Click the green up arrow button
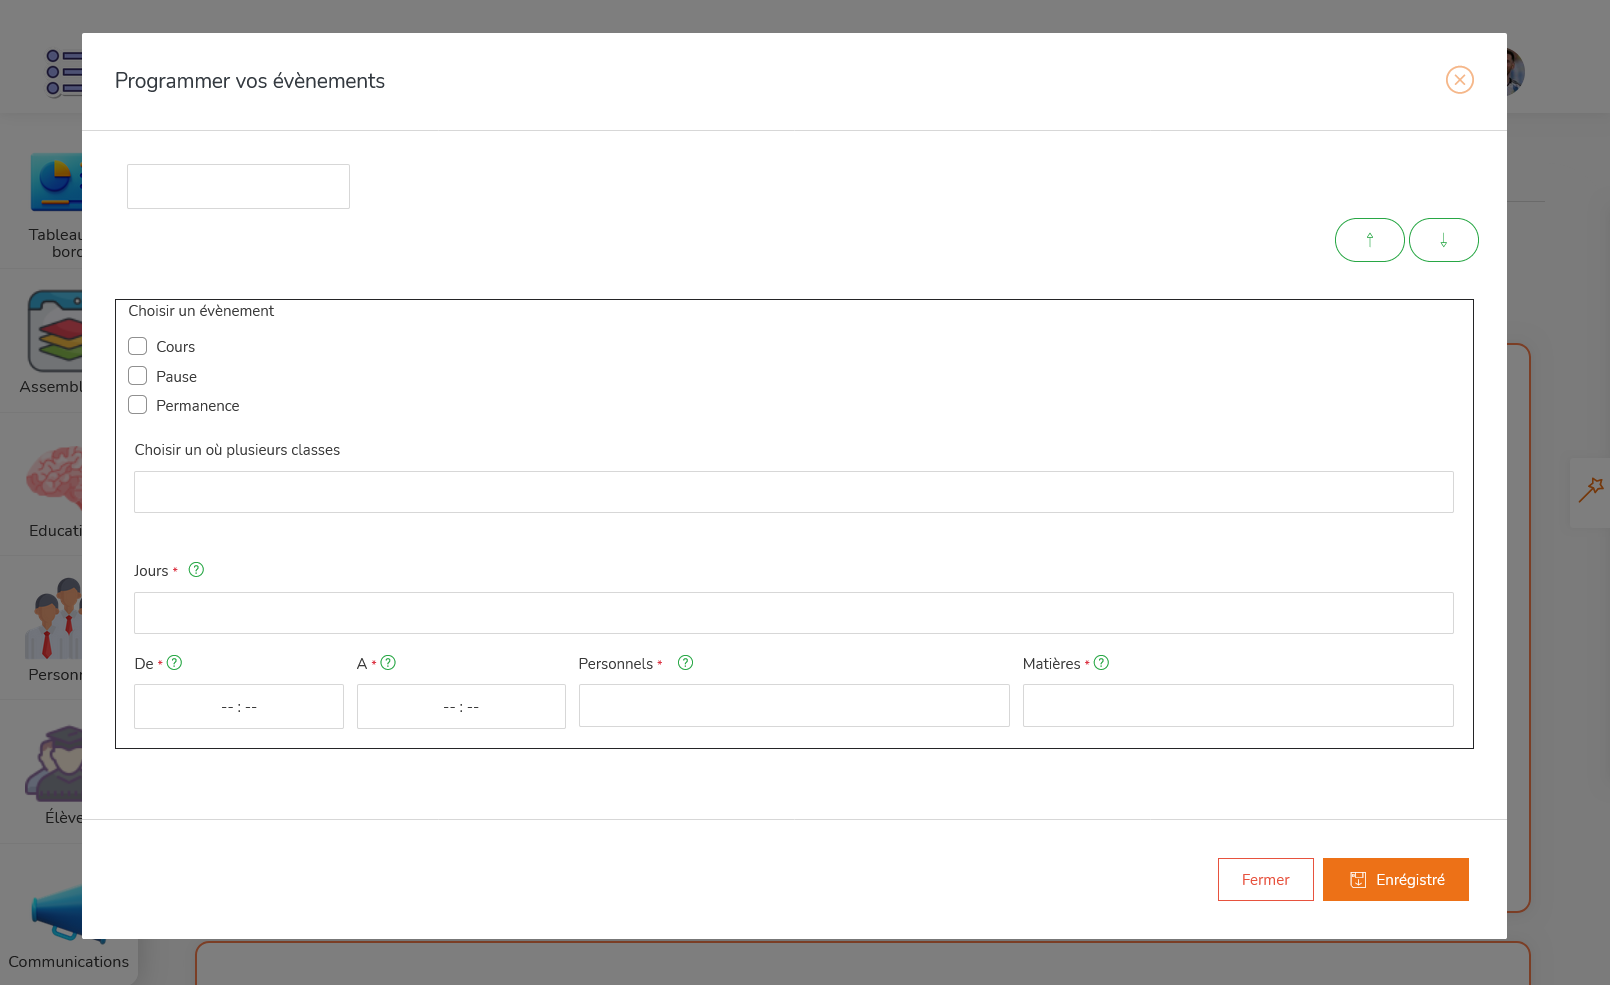This screenshot has height=985, width=1610. click(1369, 240)
